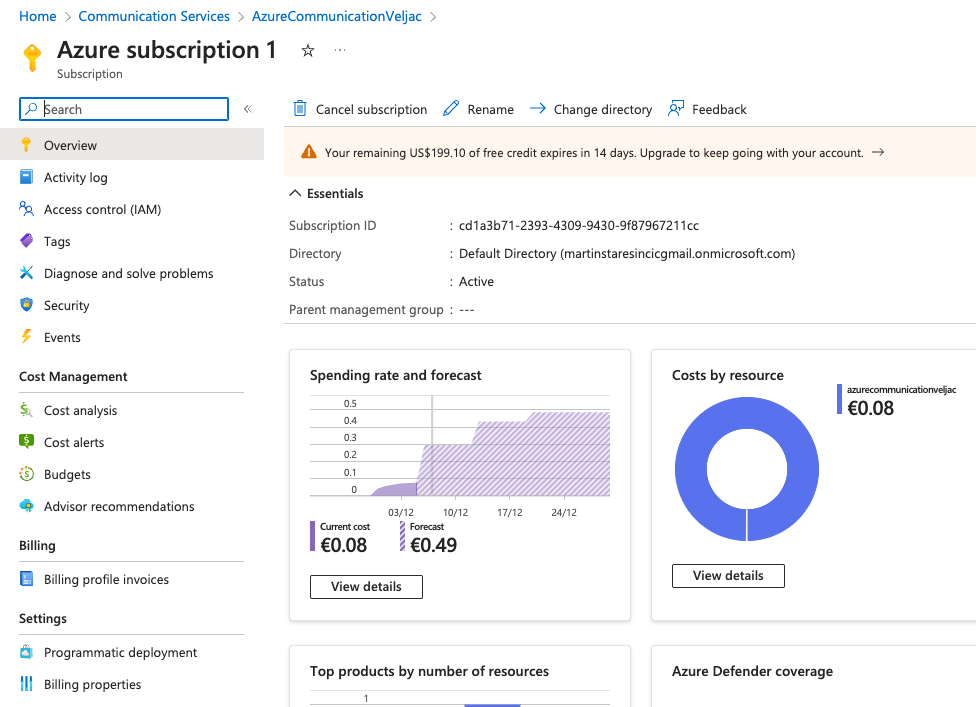Navigate to Home via breadcrumb

[37, 16]
